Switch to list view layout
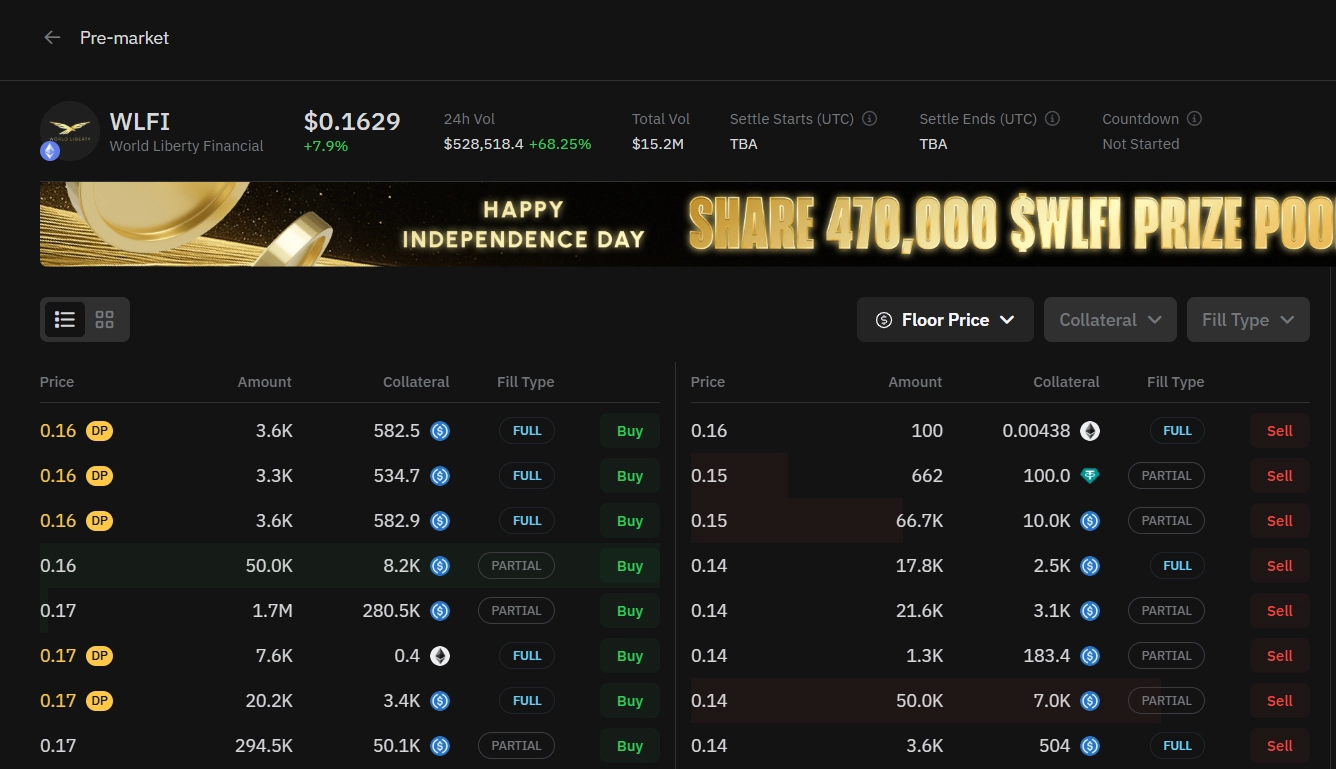Image resolution: width=1336 pixels, height=769 pixels. click(65, 320)
